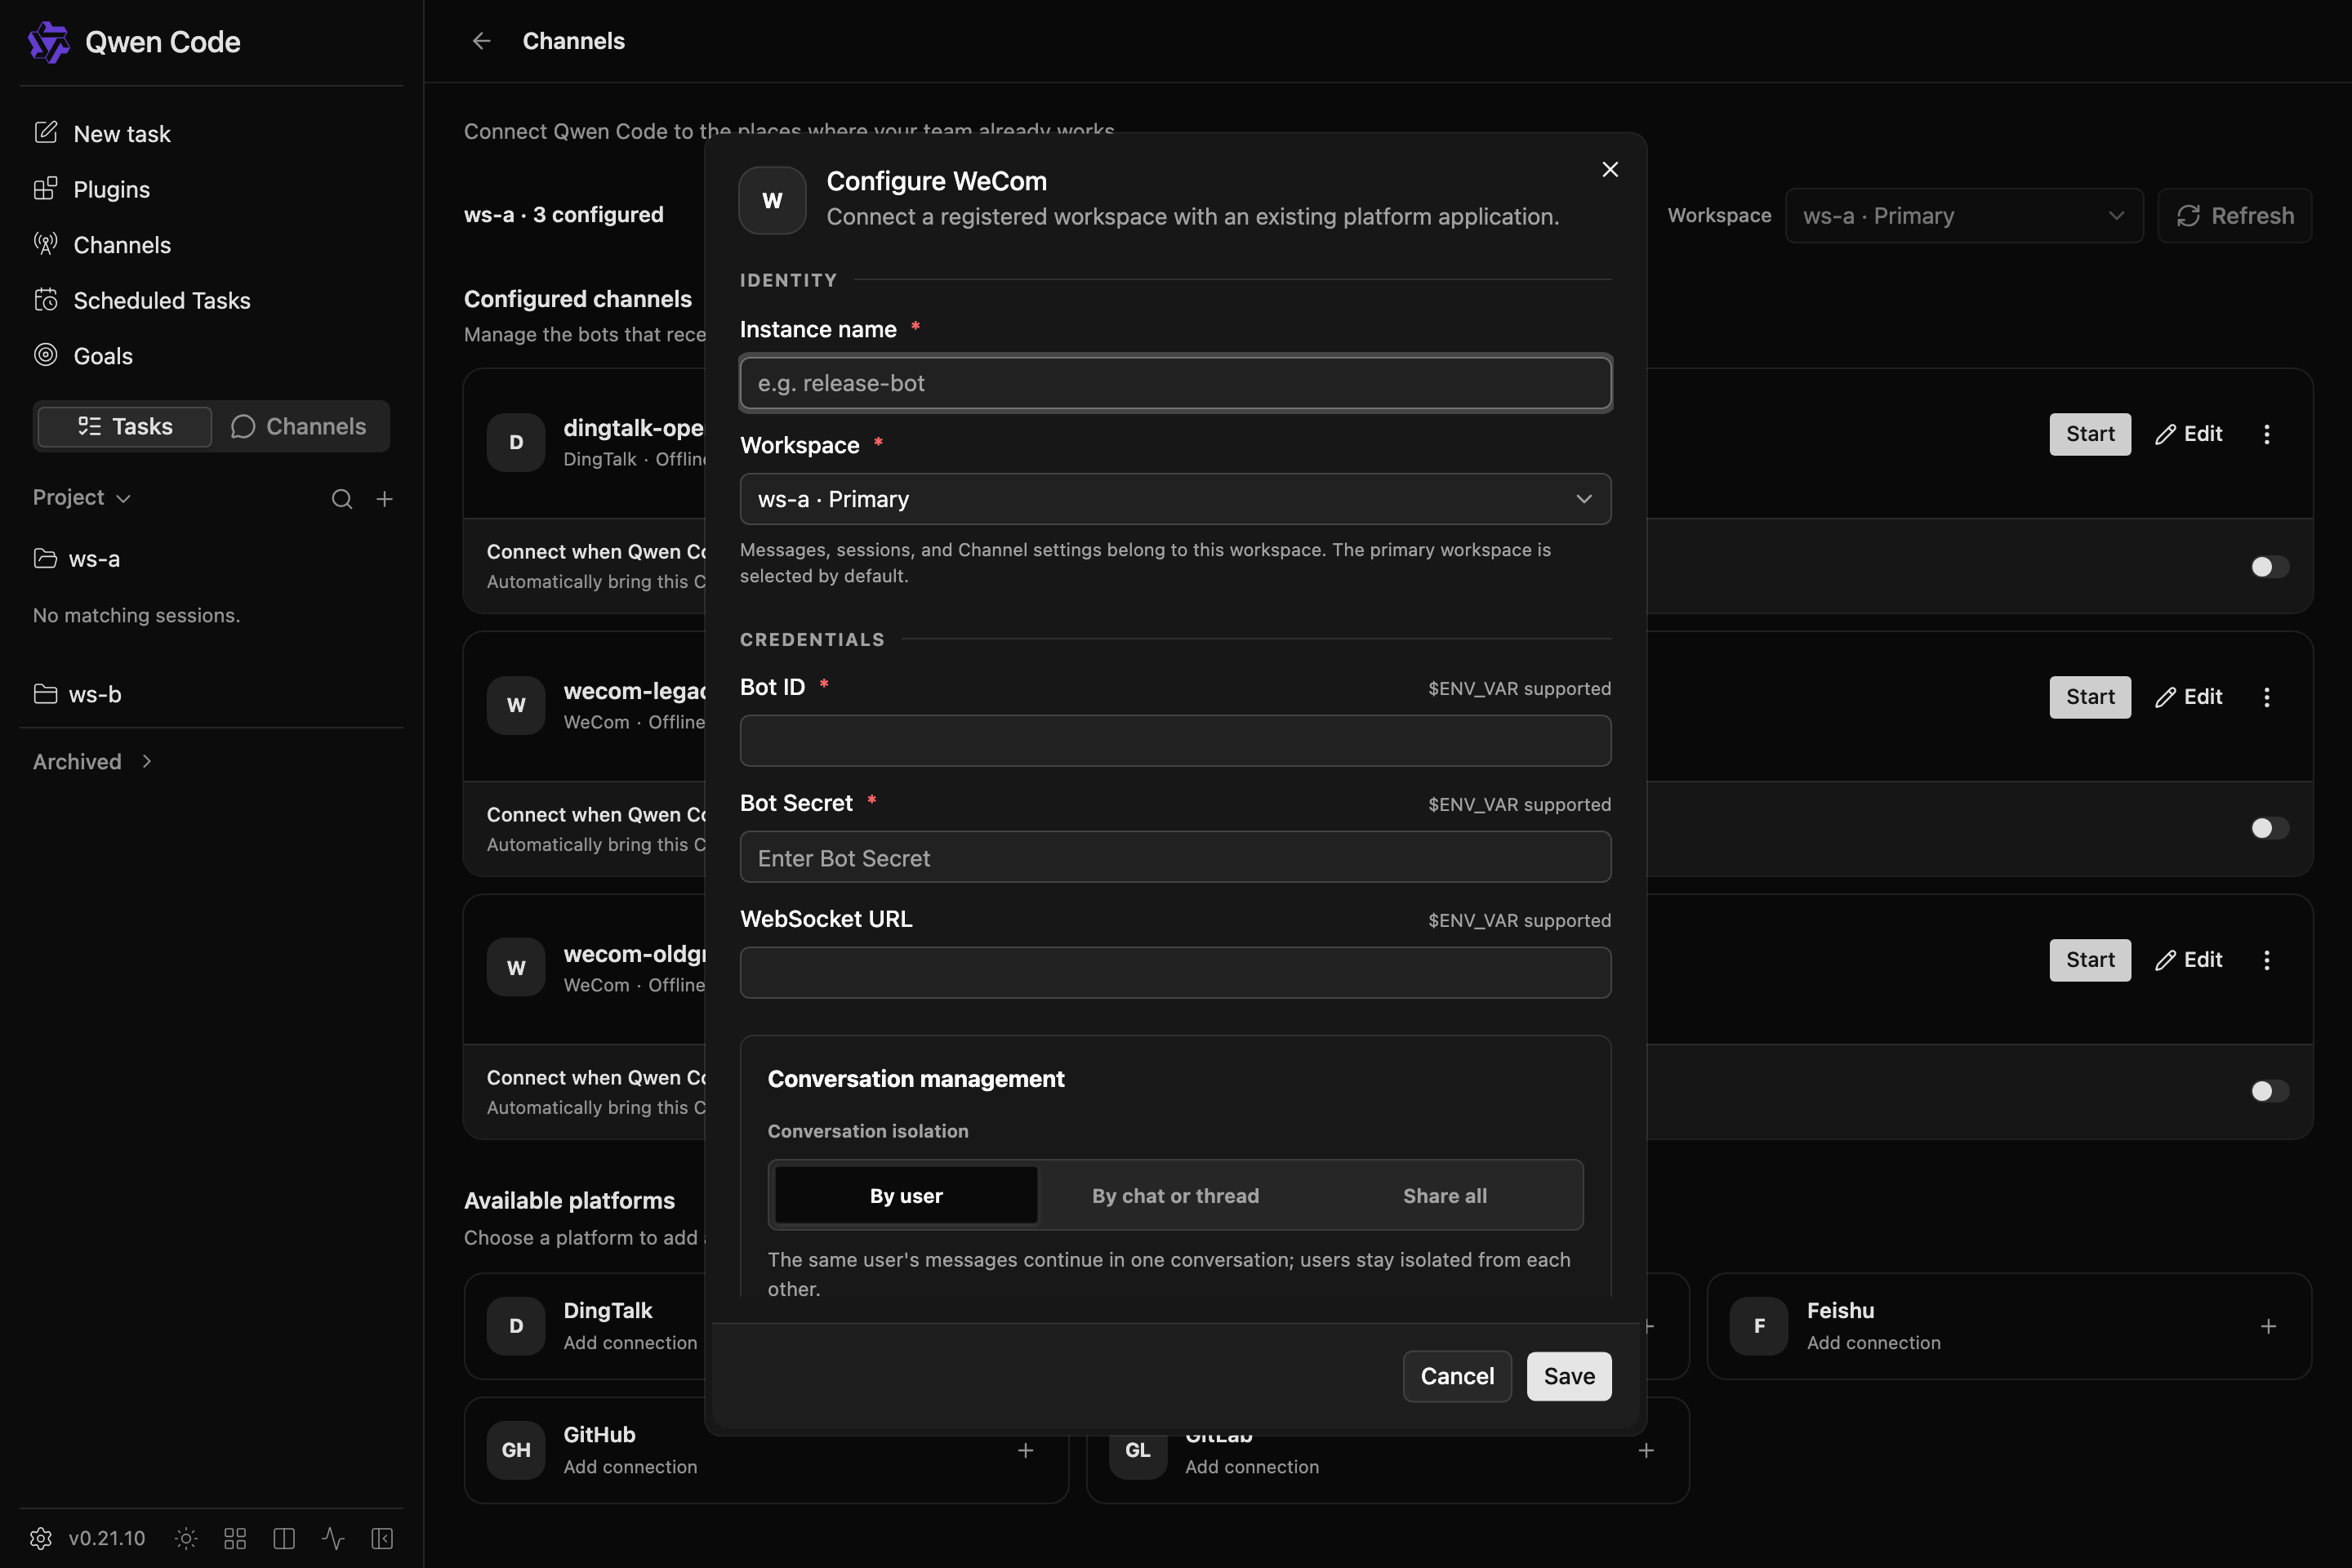Click the Feishu platform F icon

[x=1759, y=1326]
